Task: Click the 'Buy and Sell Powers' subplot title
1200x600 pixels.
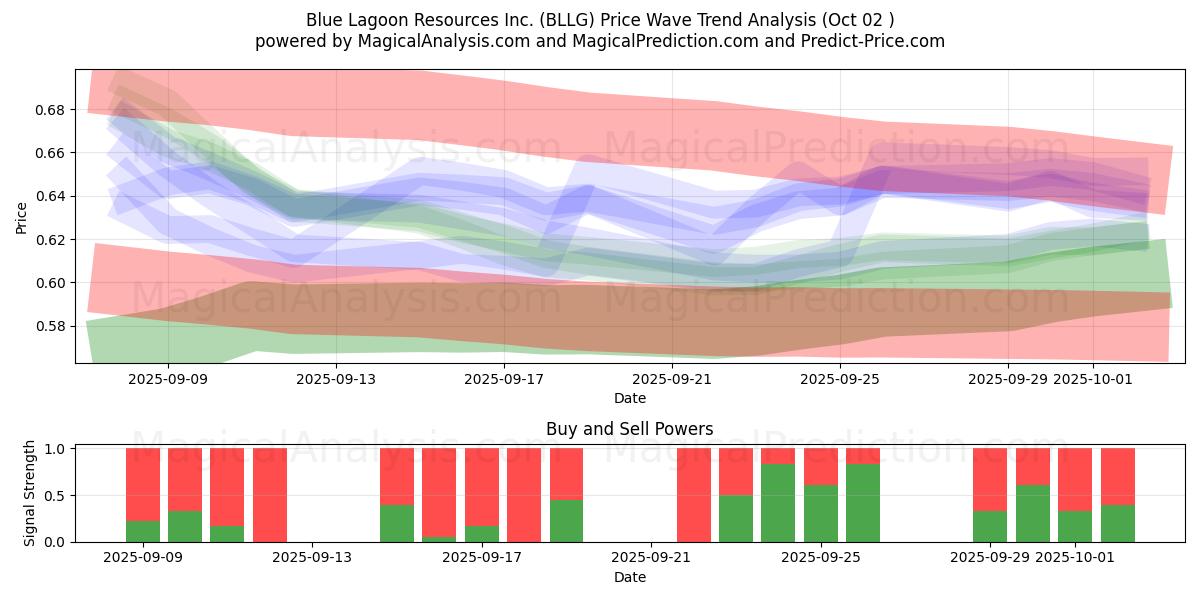Action: tap(629, 429)
